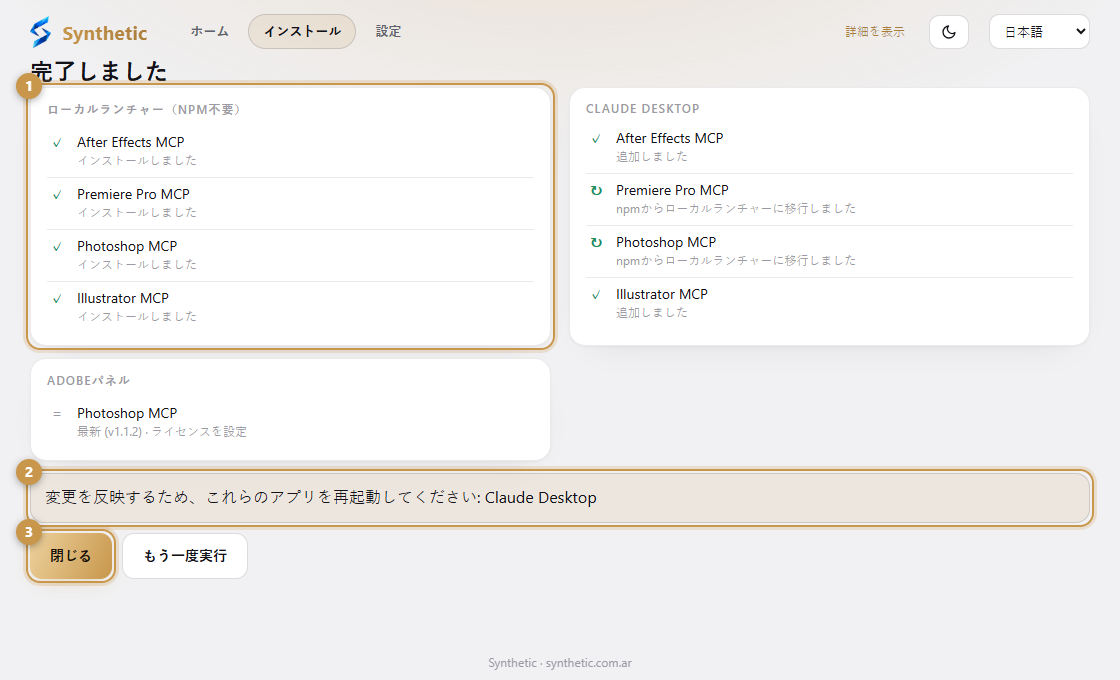Click checkmark beside Illustrator MCP in Claude Desktop
This screenshot has height=680, width=1120.
tap(596, 295)
